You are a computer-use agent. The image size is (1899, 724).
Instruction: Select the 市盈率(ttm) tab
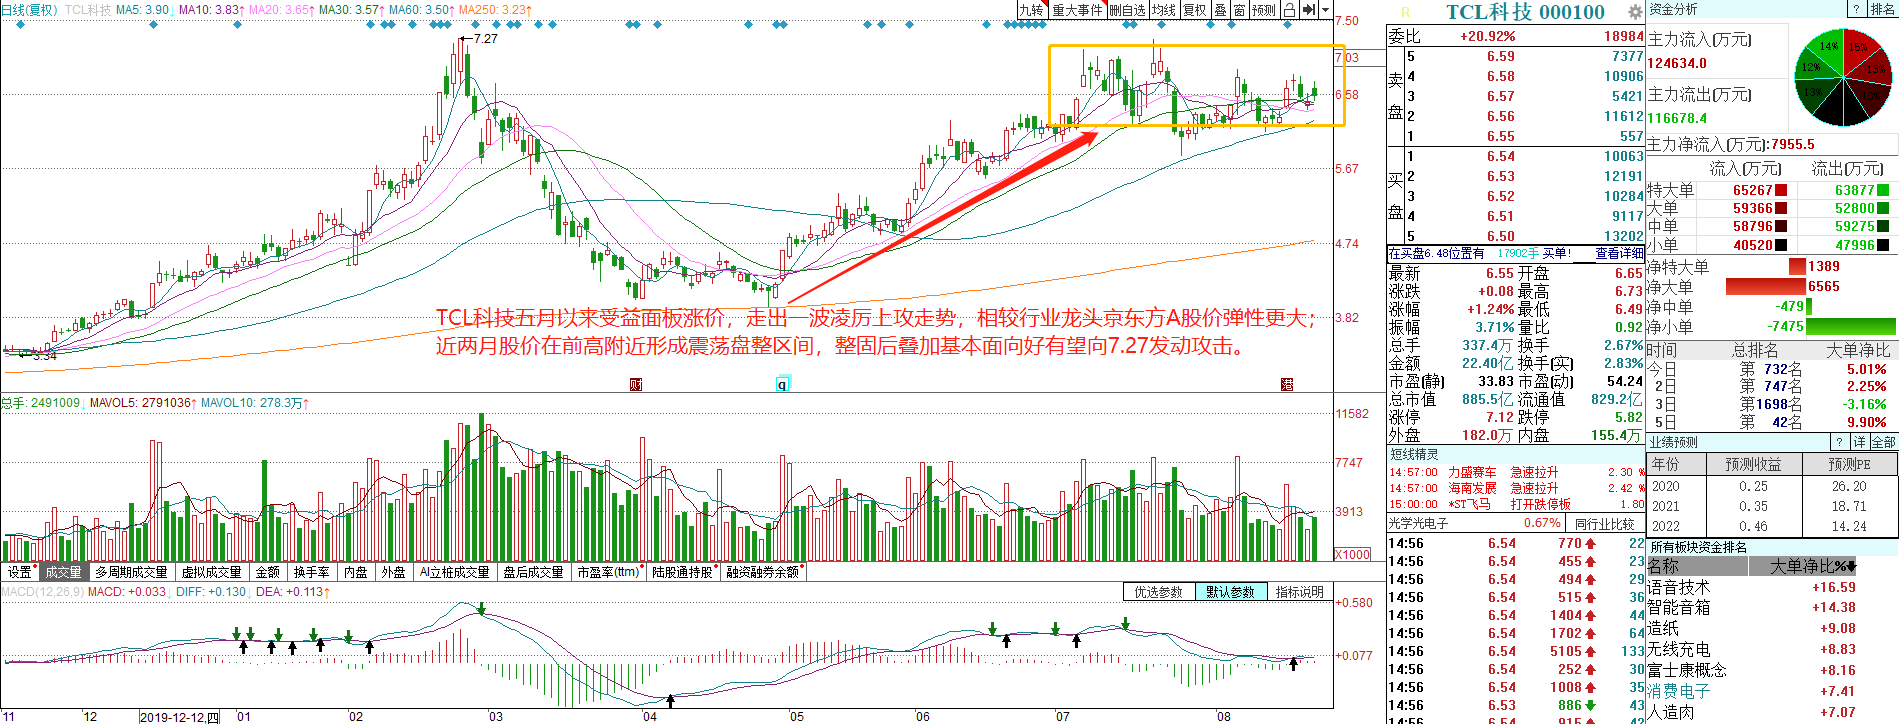click(608, 572)
